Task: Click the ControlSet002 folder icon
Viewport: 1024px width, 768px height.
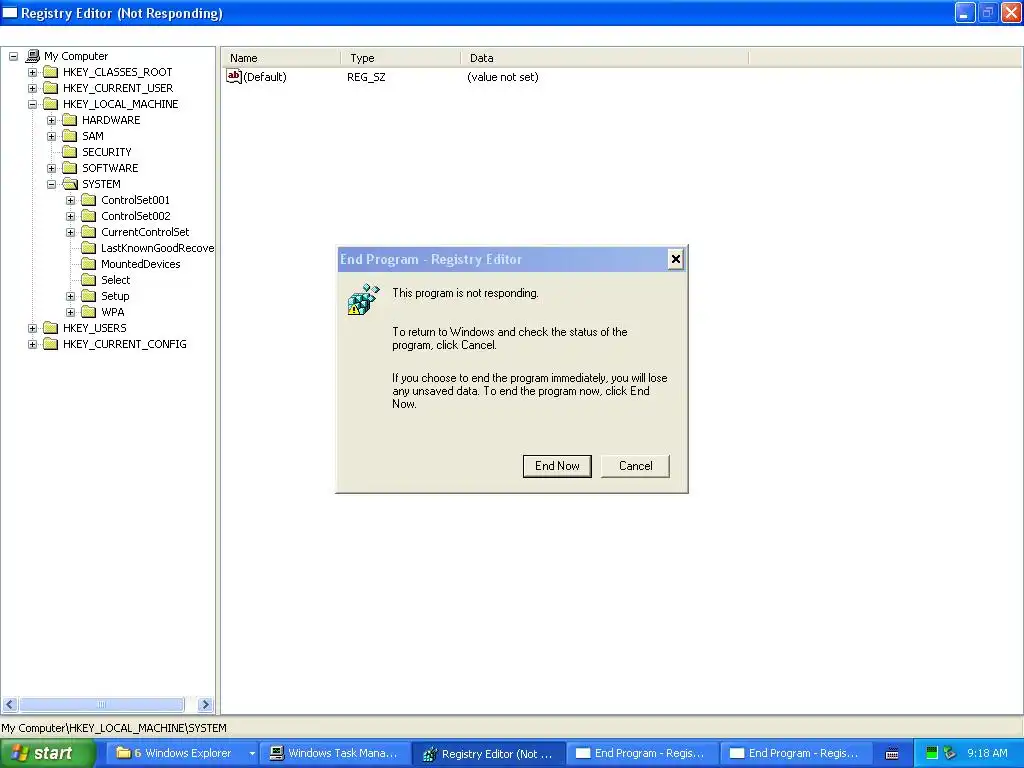Action: tap(88, 216)
